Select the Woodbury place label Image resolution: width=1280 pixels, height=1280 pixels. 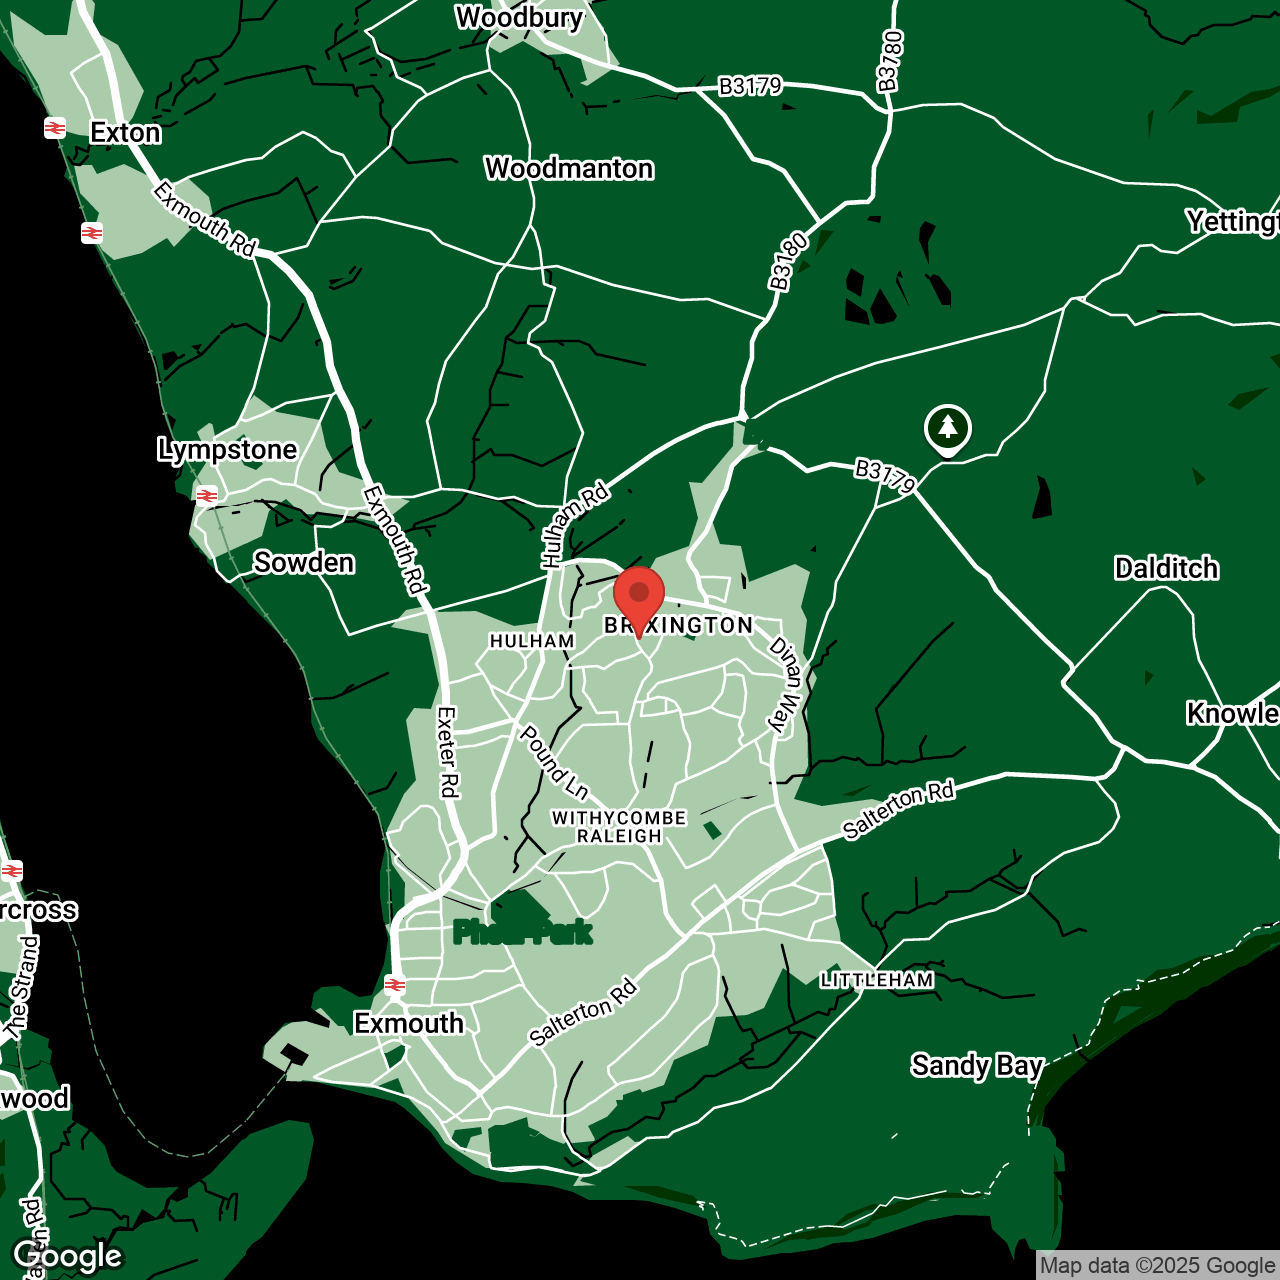coord(519,18)
